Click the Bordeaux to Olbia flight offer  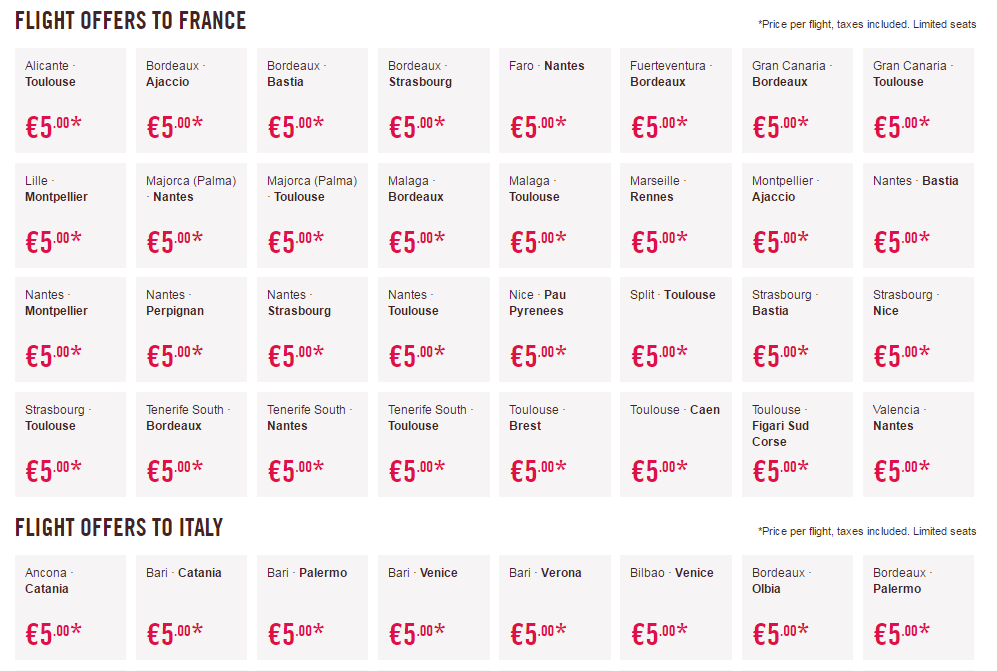pyautogui.click(x=797, y=607)
